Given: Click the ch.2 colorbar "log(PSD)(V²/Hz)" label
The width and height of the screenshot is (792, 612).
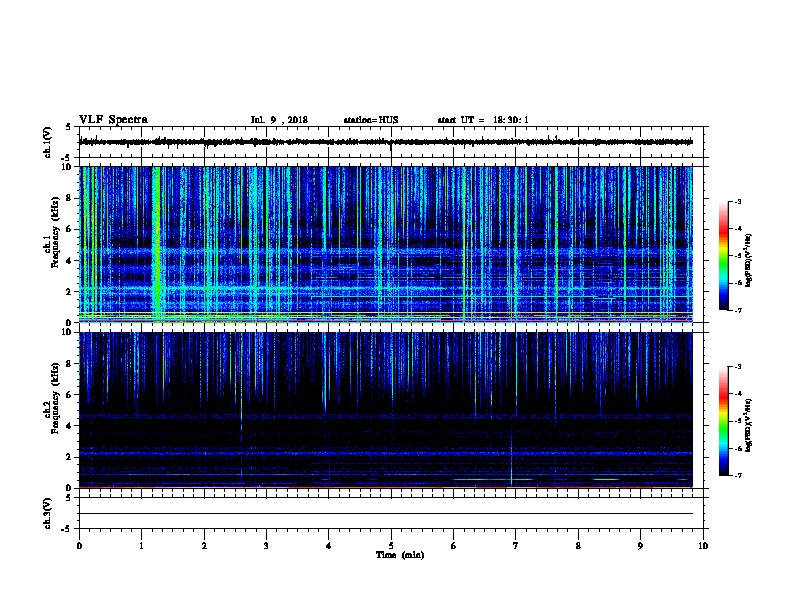Looking at the screenshot, I should pyautogui.click(x=748, y=425).
